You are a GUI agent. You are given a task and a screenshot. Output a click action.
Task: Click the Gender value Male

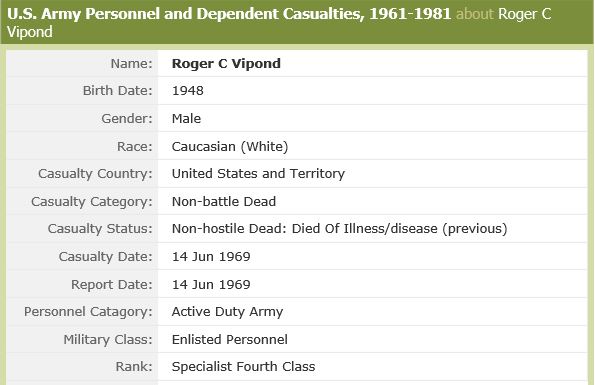186,118
